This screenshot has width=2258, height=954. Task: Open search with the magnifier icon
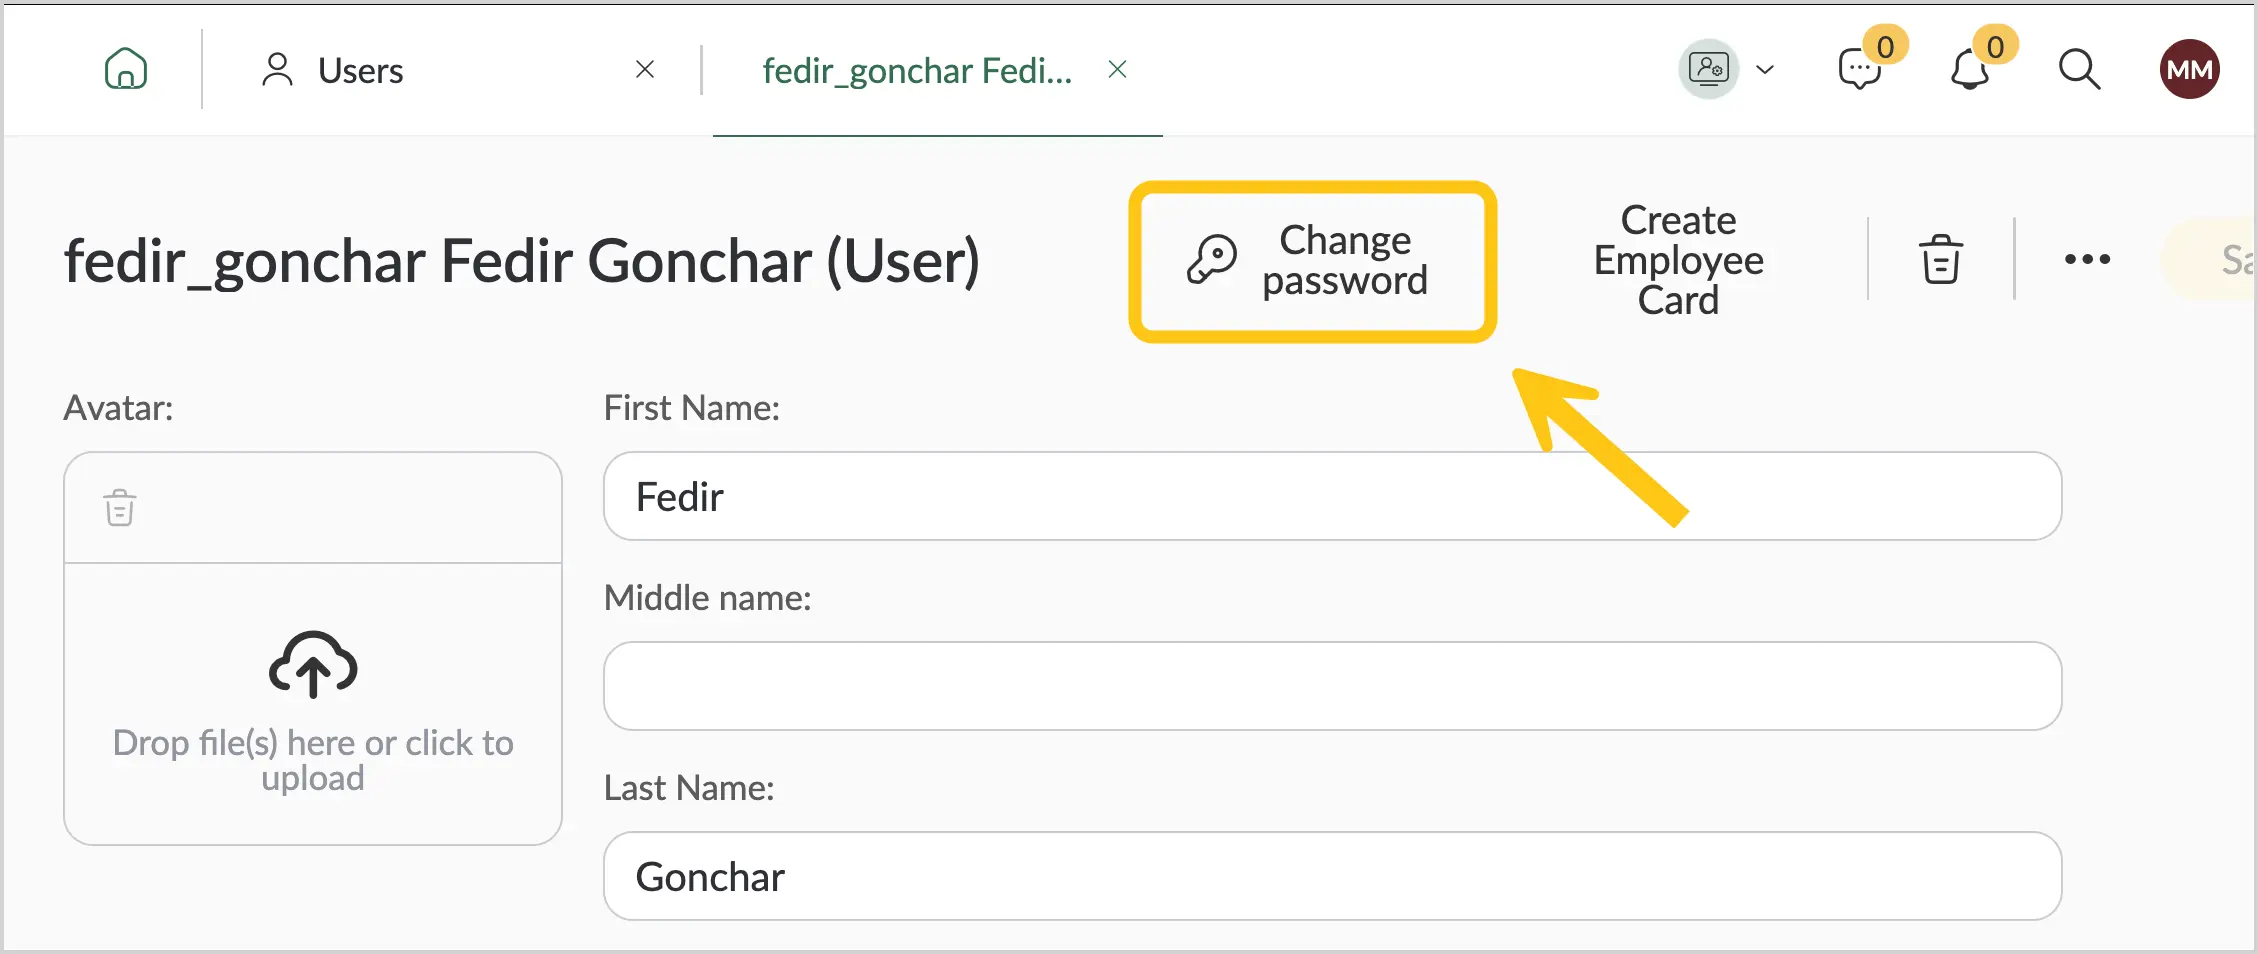pos(2079,69)
